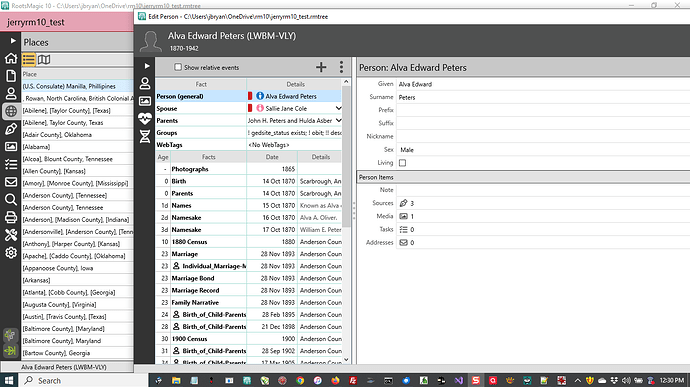Click the Nickname input field

point(543,136)
